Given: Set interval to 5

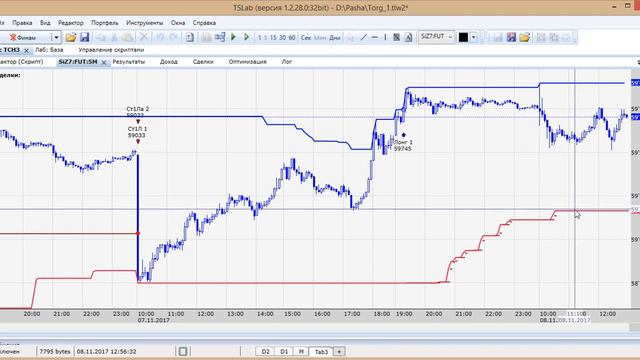Looking at the screenshot, I should [x=265, y=38].
